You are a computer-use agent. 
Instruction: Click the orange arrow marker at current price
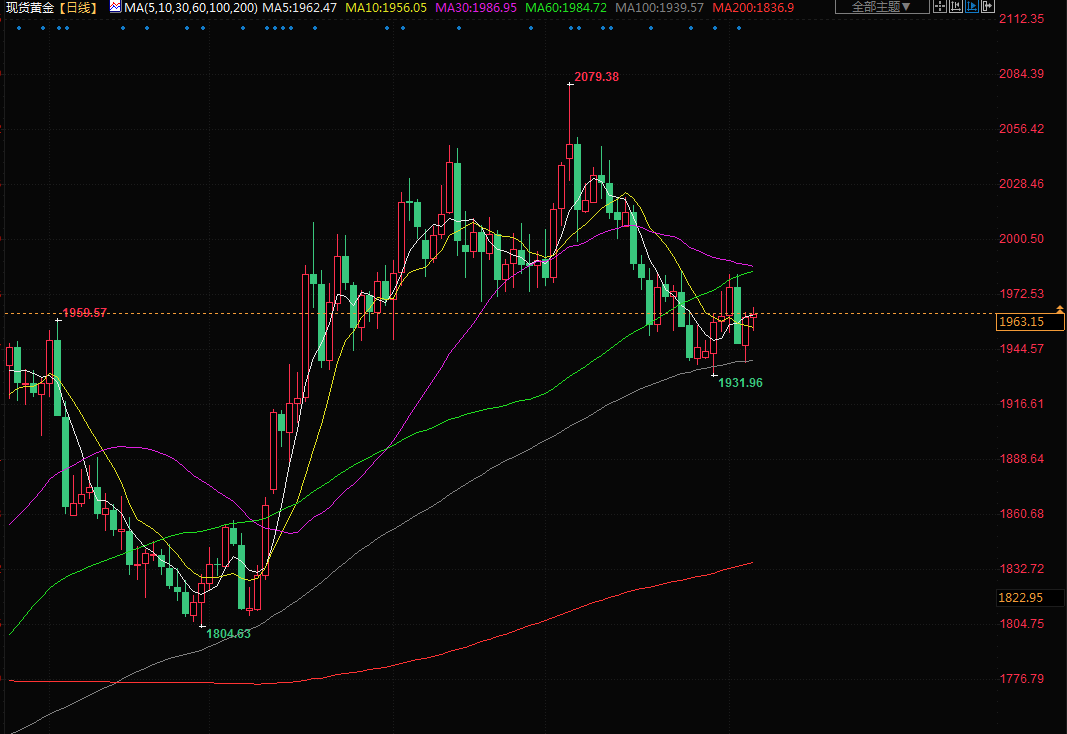point(1060,309)
